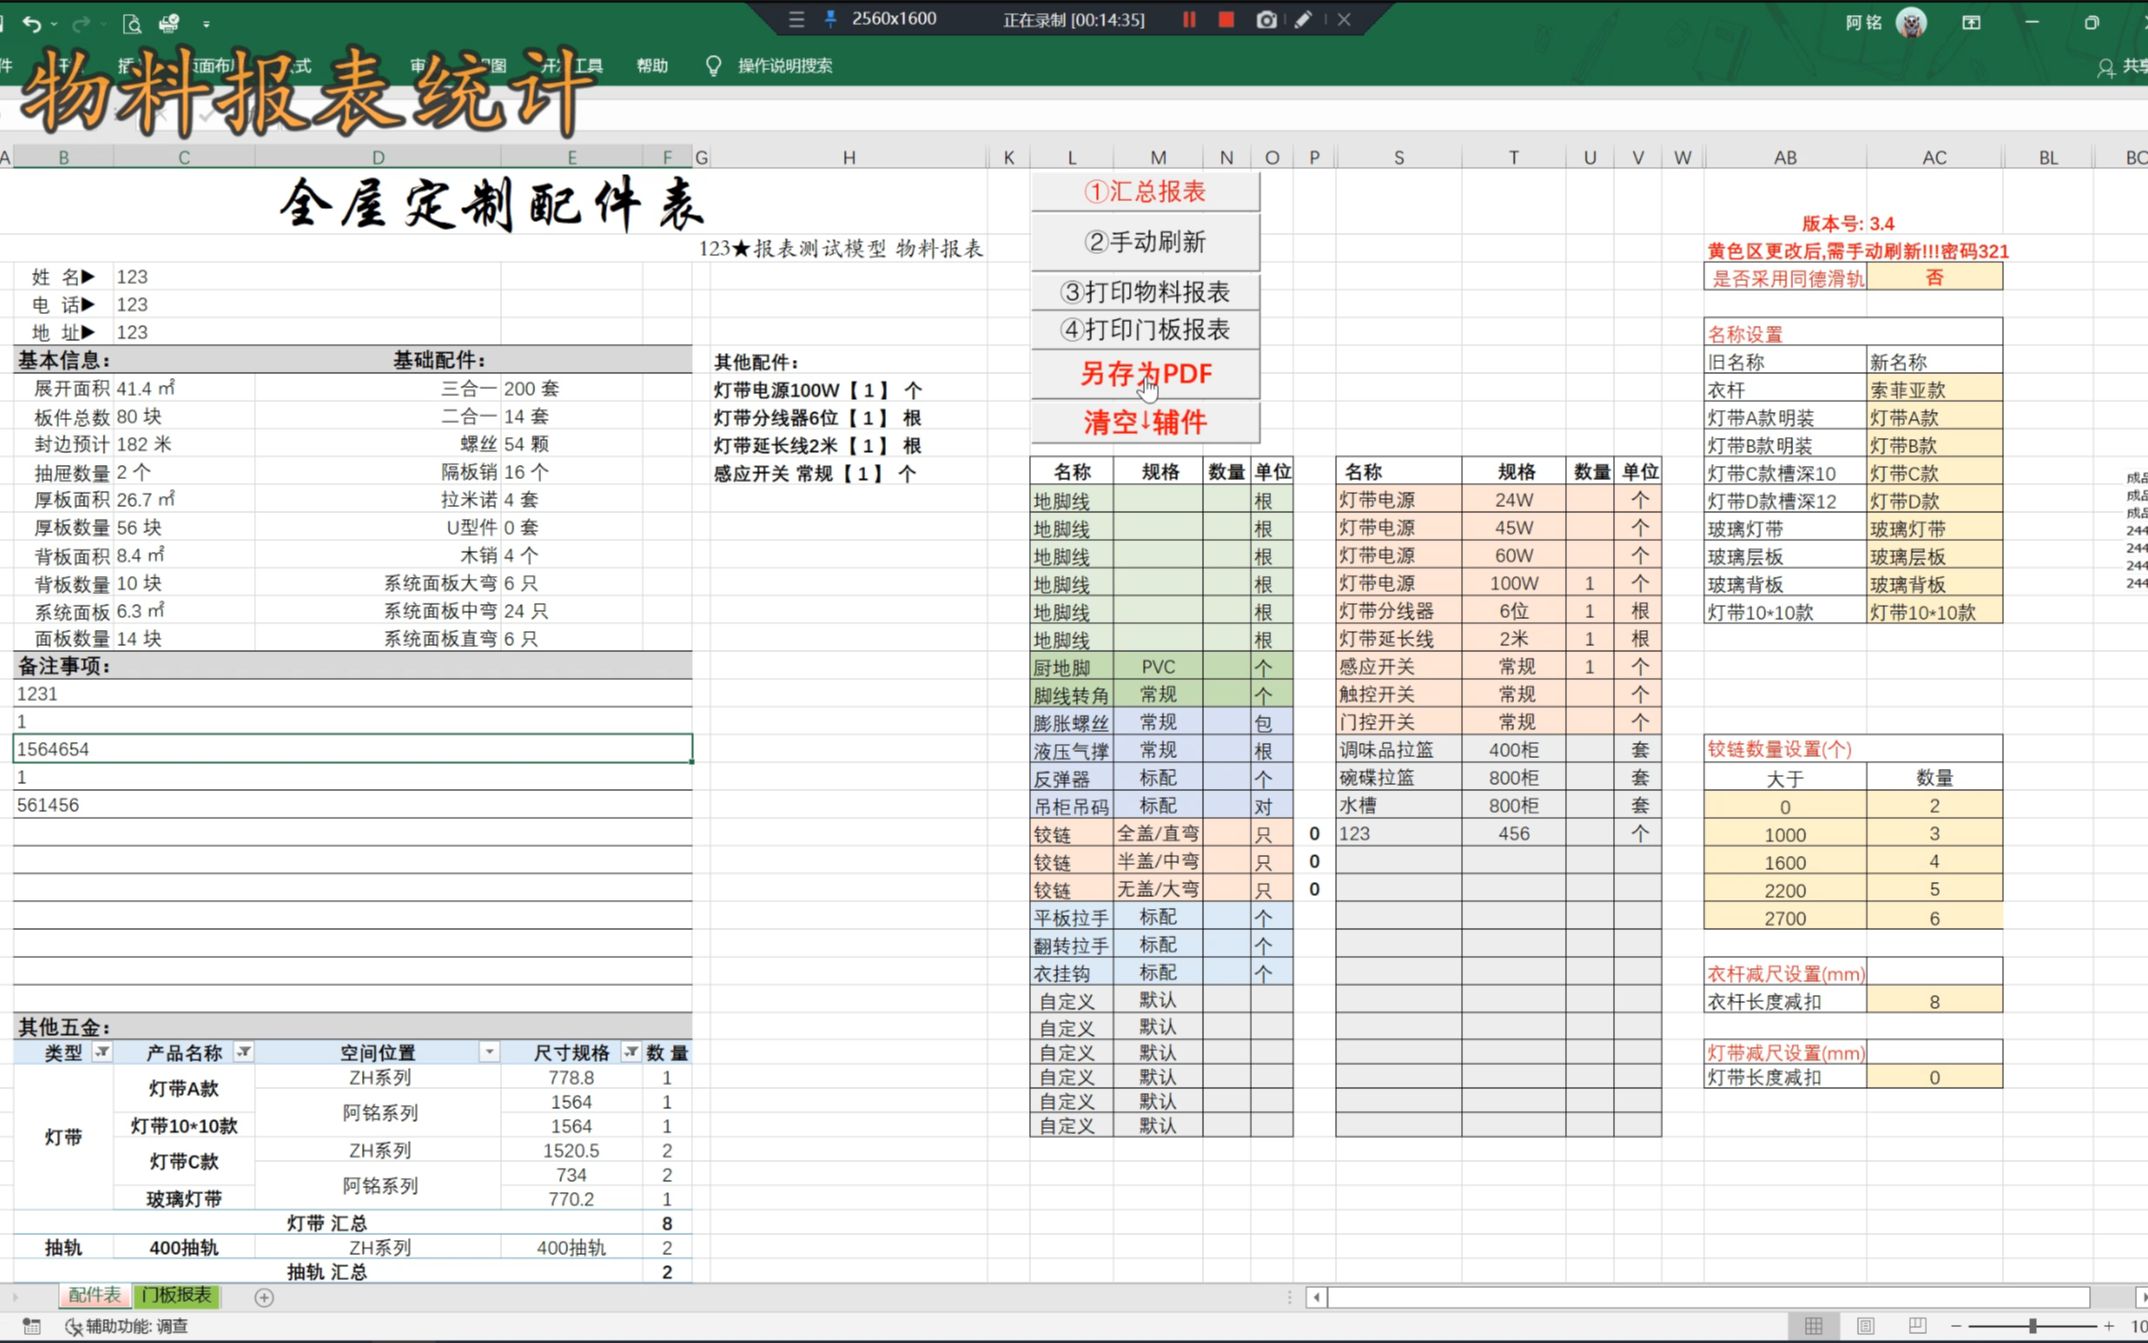Open the annotation pencil tool in recorder
Screen dimensions: 2148x1343
point(1303,19)
